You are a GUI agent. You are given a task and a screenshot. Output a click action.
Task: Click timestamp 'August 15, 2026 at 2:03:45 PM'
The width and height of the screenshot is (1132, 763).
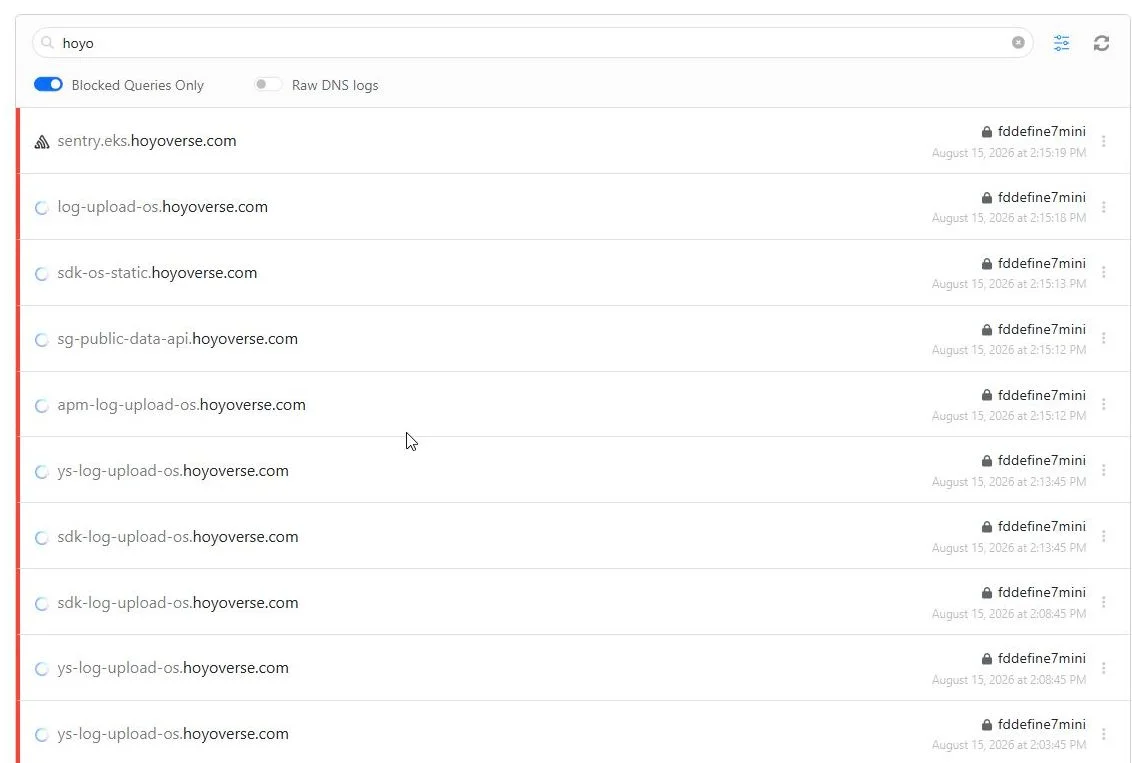(x=1009, y=745)
